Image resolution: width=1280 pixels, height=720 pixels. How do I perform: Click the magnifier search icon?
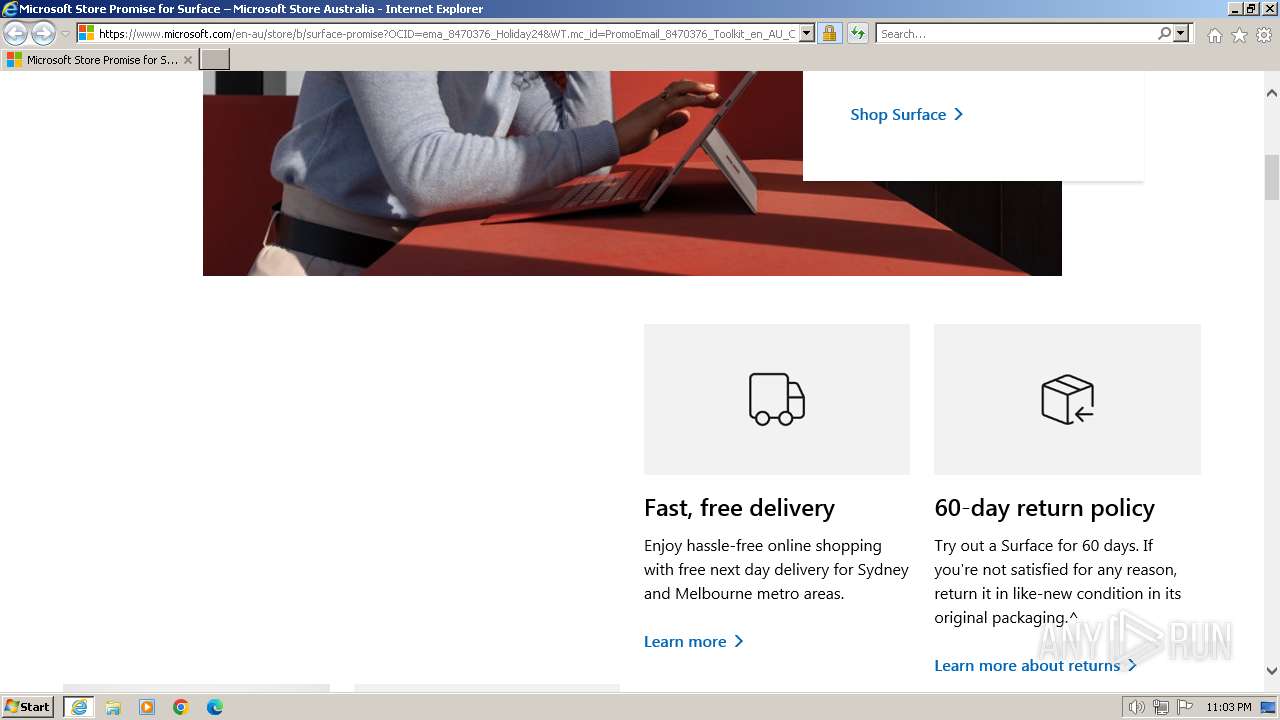pyautogui.click(x=1164, y=33)
